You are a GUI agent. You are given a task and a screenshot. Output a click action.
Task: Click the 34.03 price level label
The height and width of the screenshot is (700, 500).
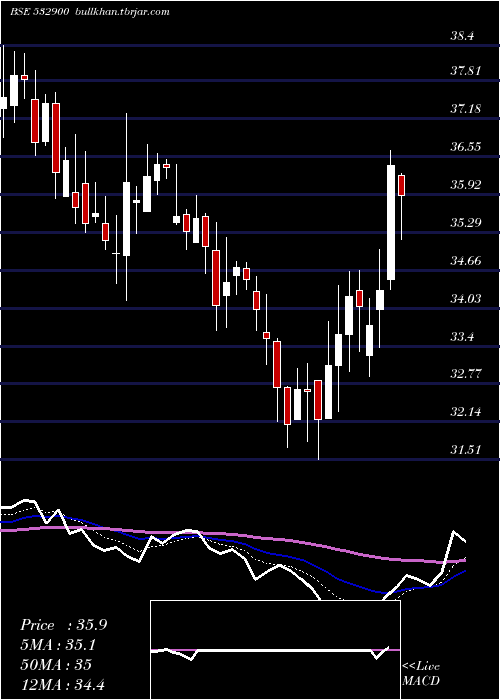pos(466,298)
